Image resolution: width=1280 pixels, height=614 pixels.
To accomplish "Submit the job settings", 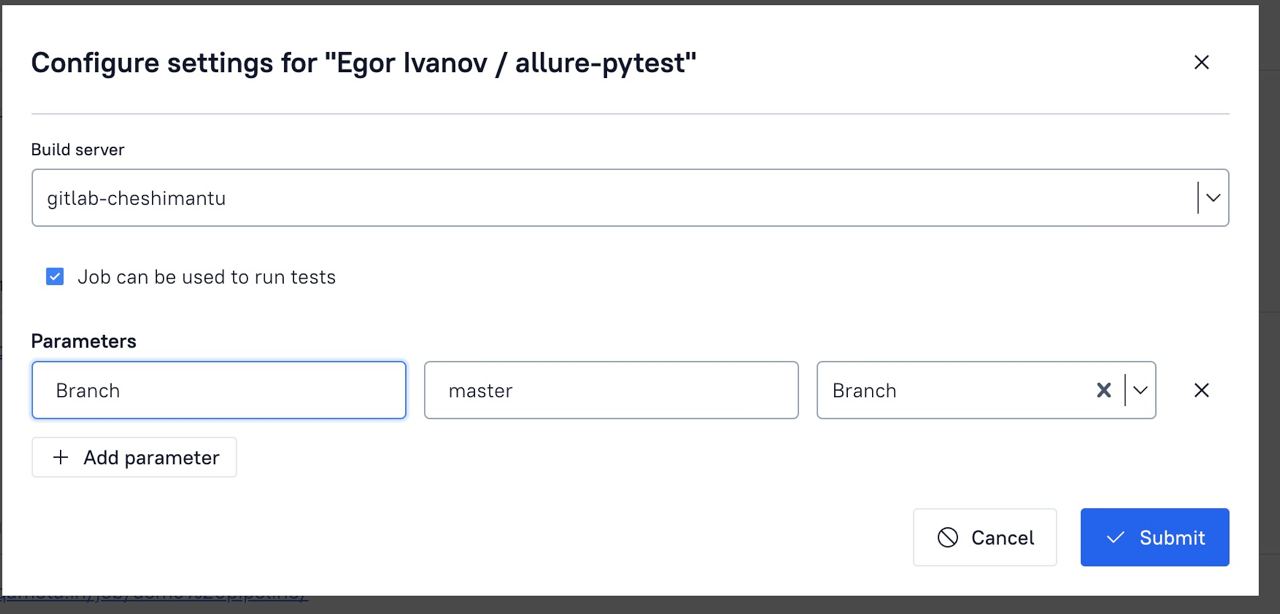I will point(1155,538).
